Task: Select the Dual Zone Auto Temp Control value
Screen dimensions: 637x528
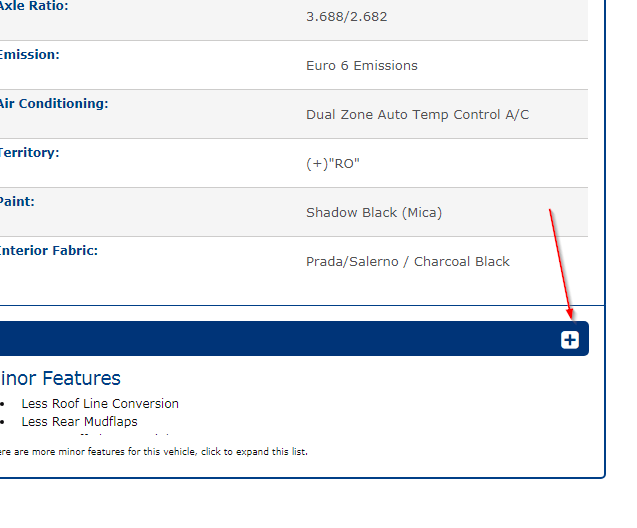Action: click(x=417, y=115)
